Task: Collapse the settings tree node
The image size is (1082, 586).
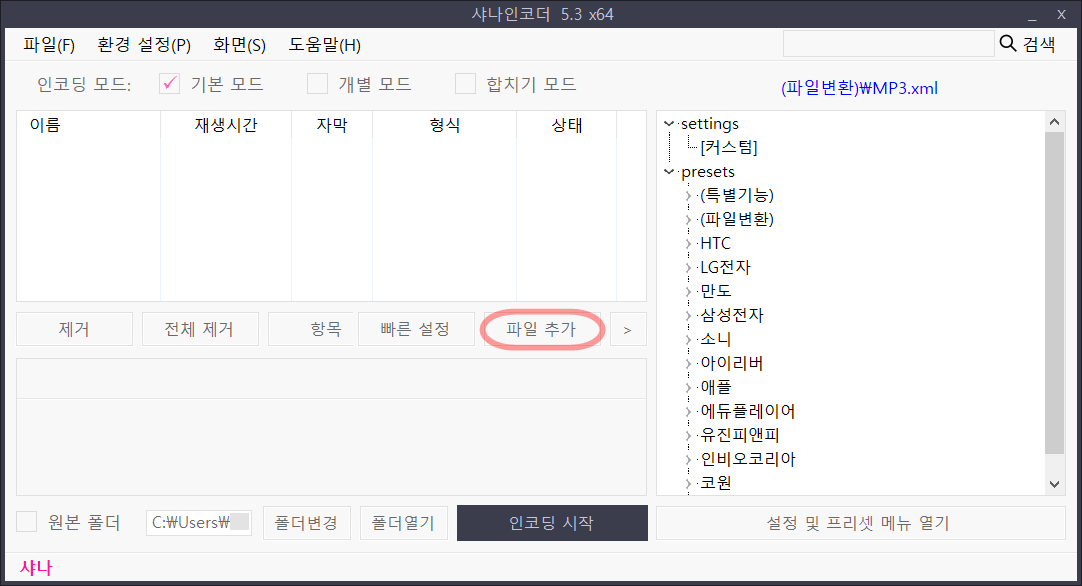Action: [669, 124]
